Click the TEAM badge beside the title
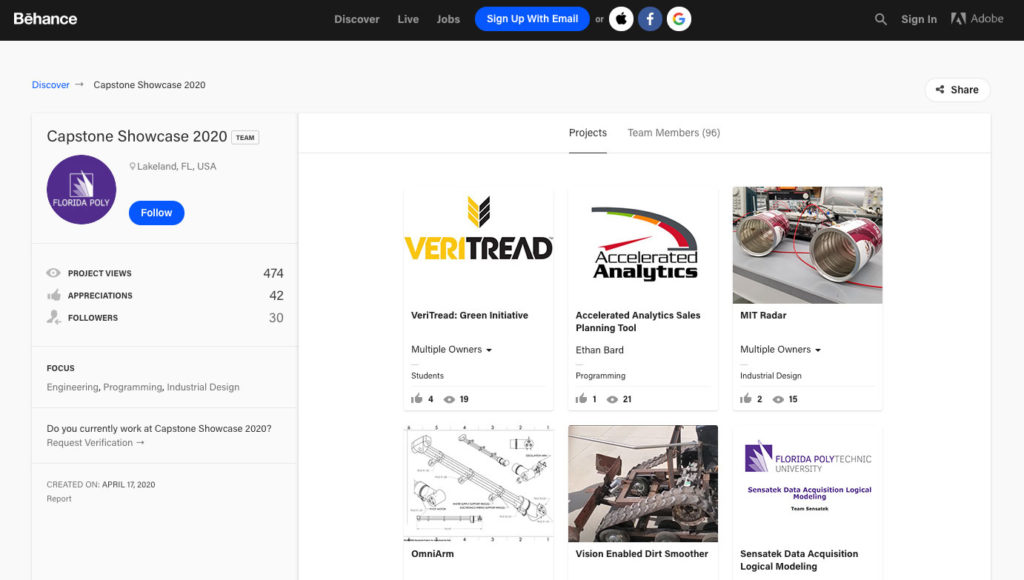The height and width of the screenshot is (580, 1024). coord(246,137)
